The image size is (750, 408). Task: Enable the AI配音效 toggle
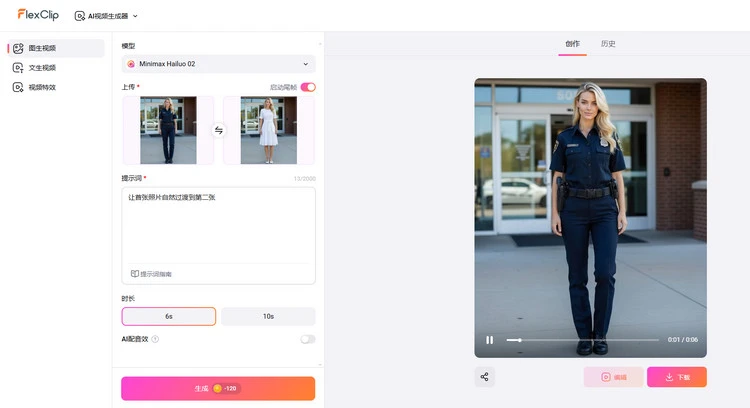click(308, 339)
